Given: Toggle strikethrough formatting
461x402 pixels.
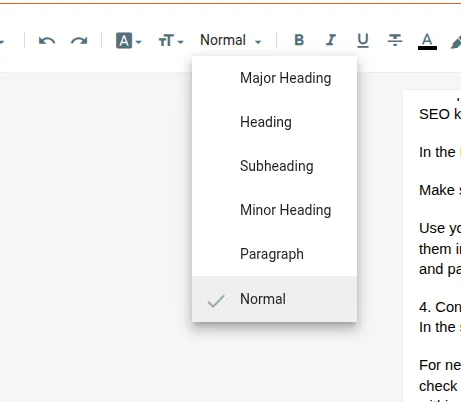Looking at the screenshot, I should [395, 40].
